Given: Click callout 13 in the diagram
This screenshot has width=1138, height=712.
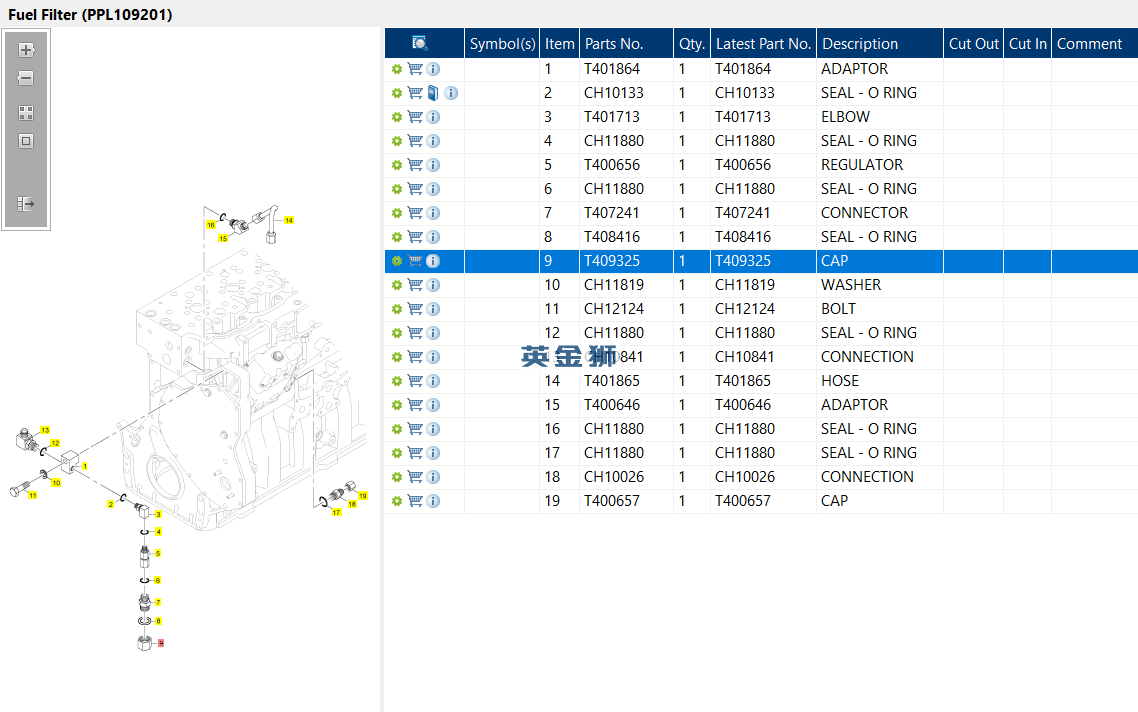Looking at the screenshot, I should tap(45, 430).
